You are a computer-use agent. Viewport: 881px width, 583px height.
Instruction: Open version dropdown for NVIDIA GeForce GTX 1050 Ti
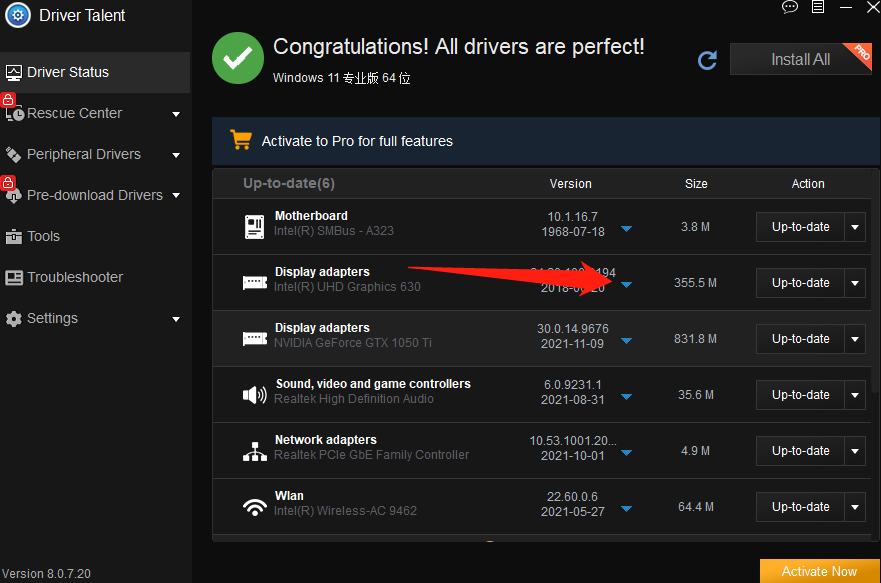pyautogui.click(x=626, y=341)
